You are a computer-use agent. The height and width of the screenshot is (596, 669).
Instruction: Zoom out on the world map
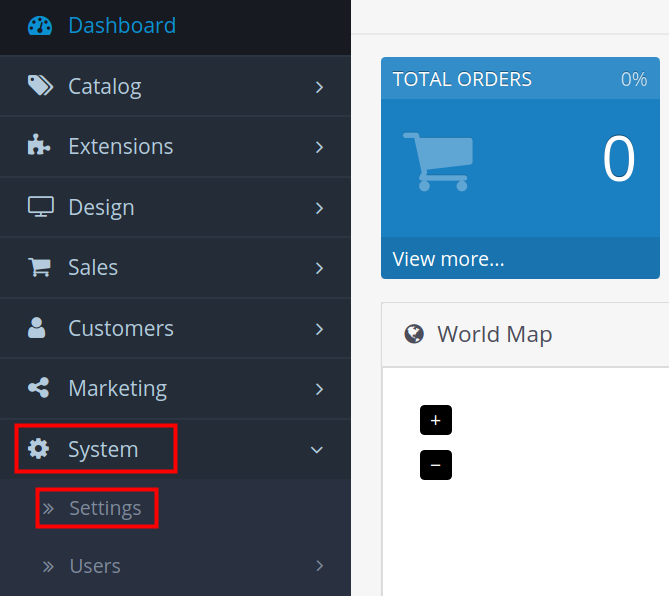436,465
